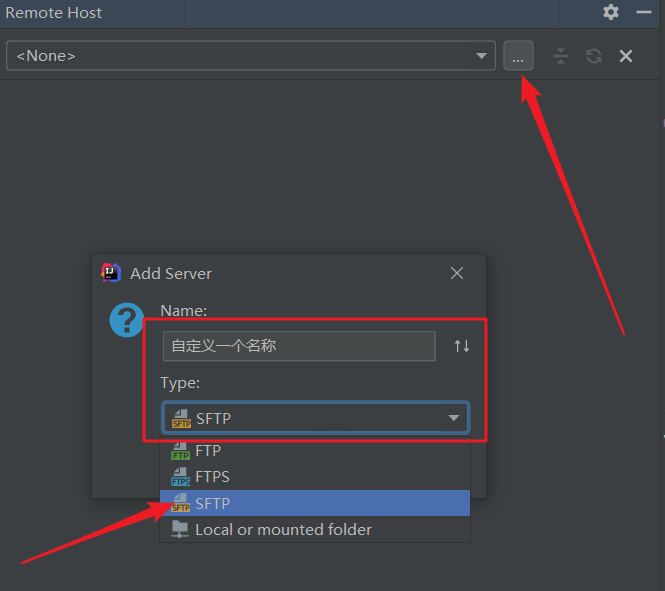Click the arrow on the <None> combo box
Viewport: 665px width, 591px height.
pos(482,56)
